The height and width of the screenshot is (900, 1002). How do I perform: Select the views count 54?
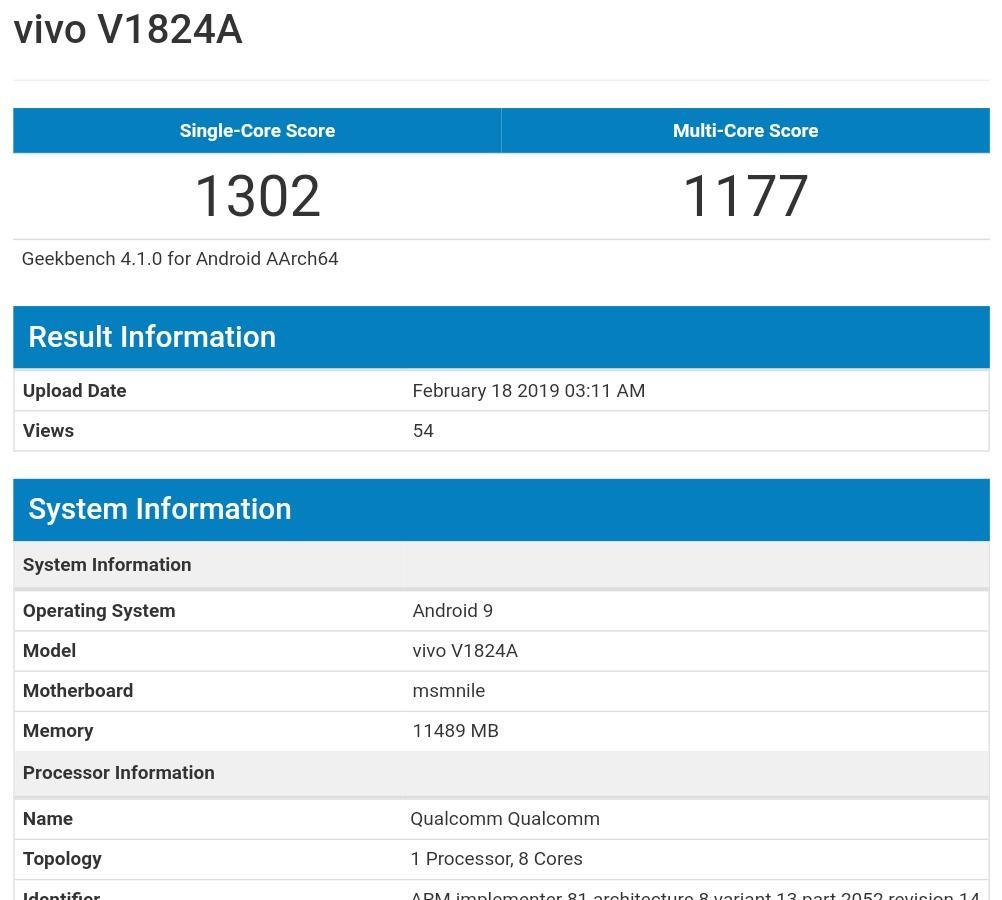(x=423, y=431)
